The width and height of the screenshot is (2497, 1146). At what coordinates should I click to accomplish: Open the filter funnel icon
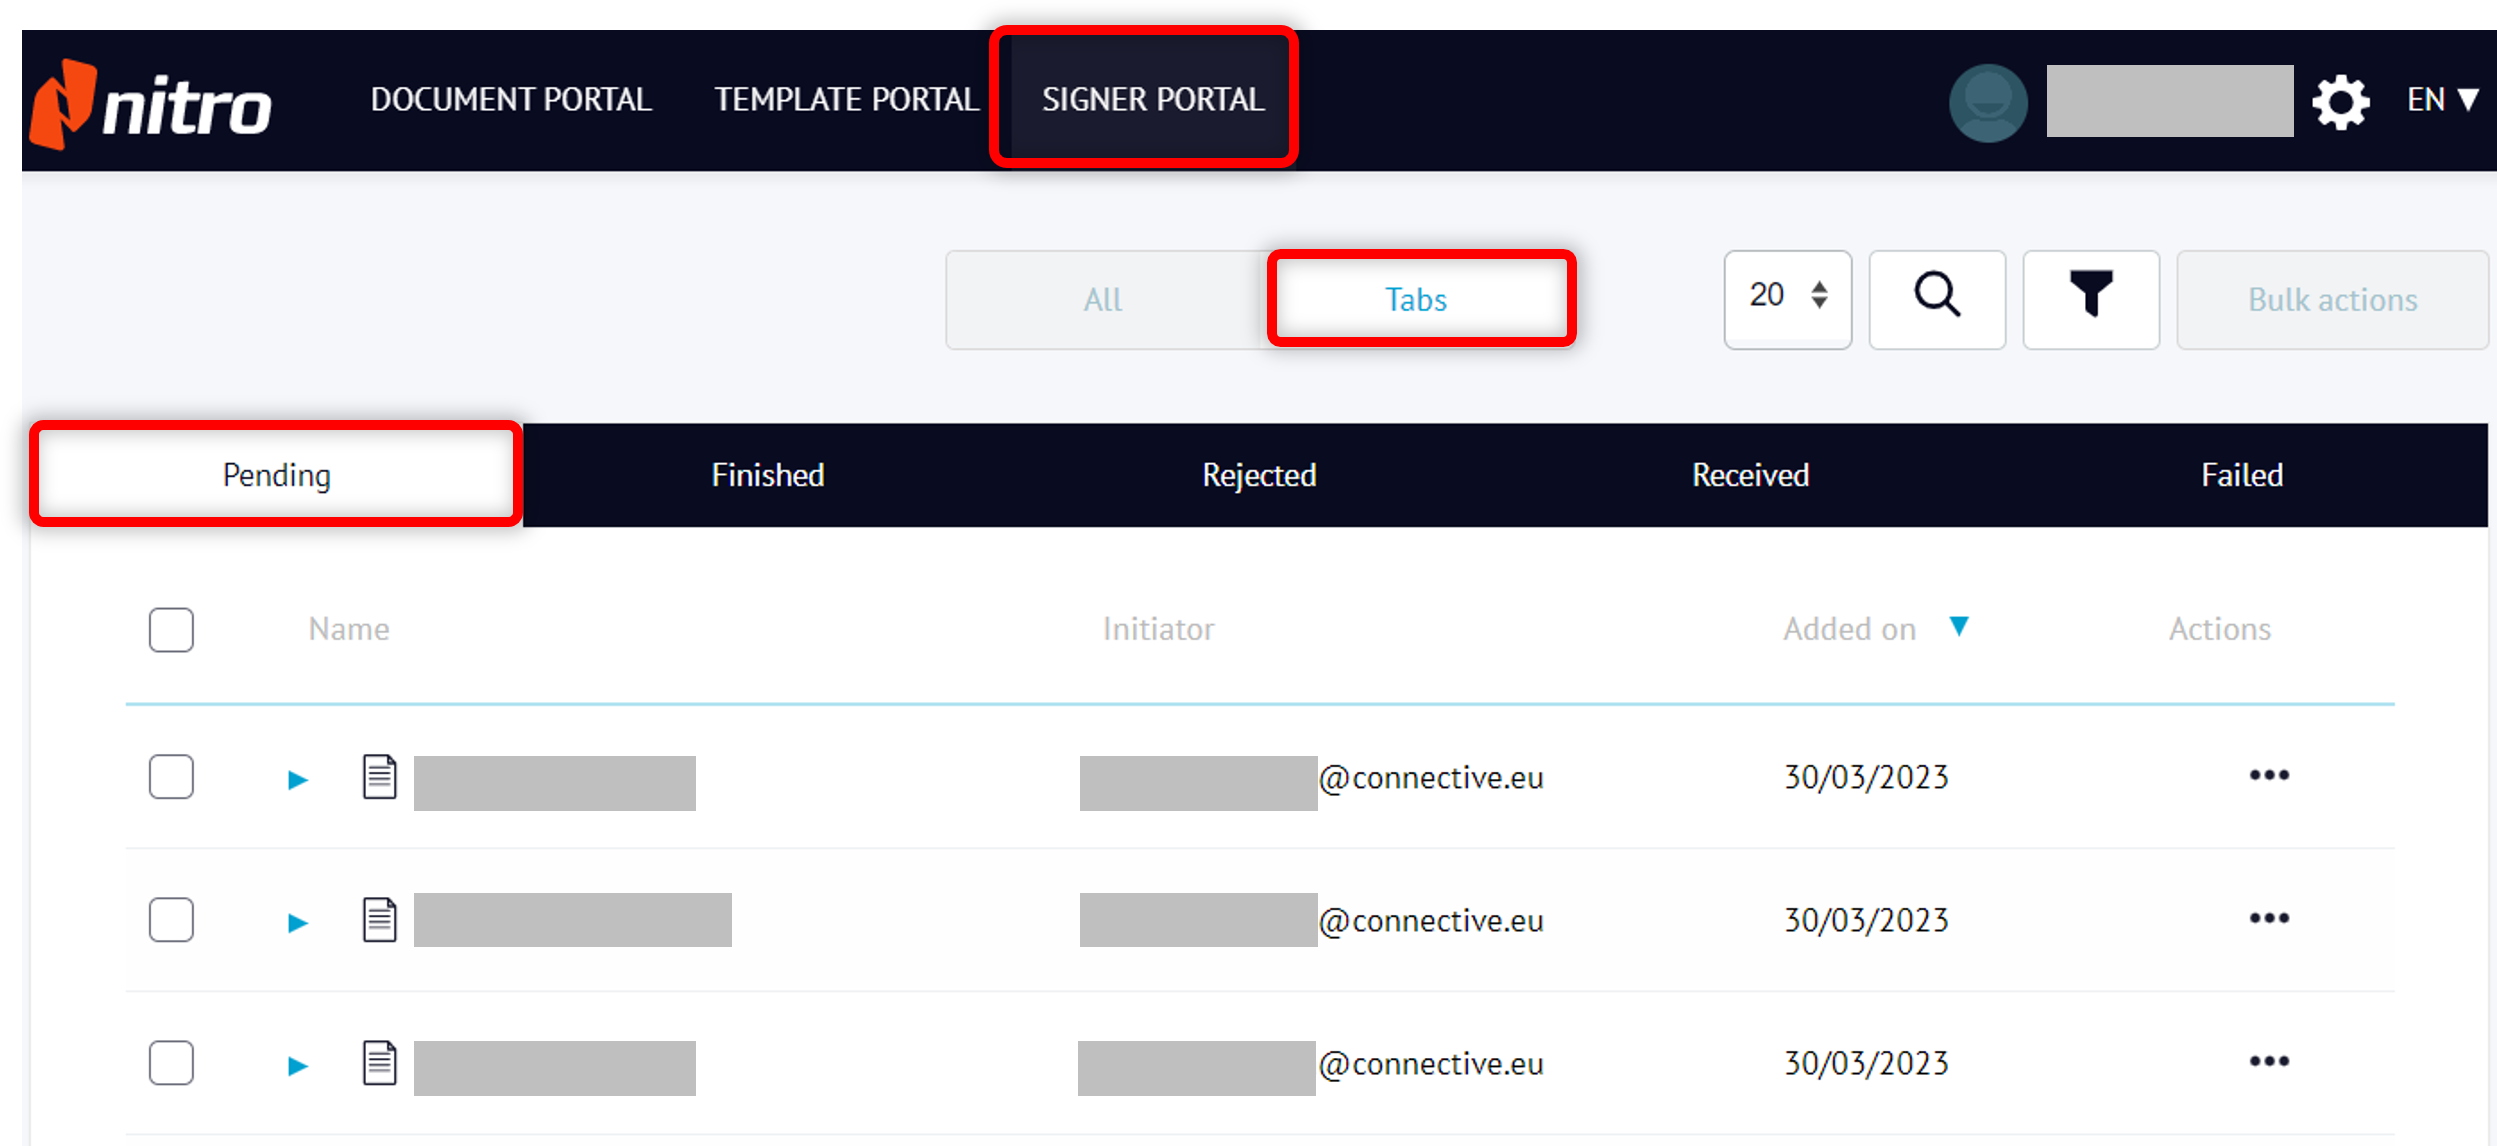[x=2090, y=298]
